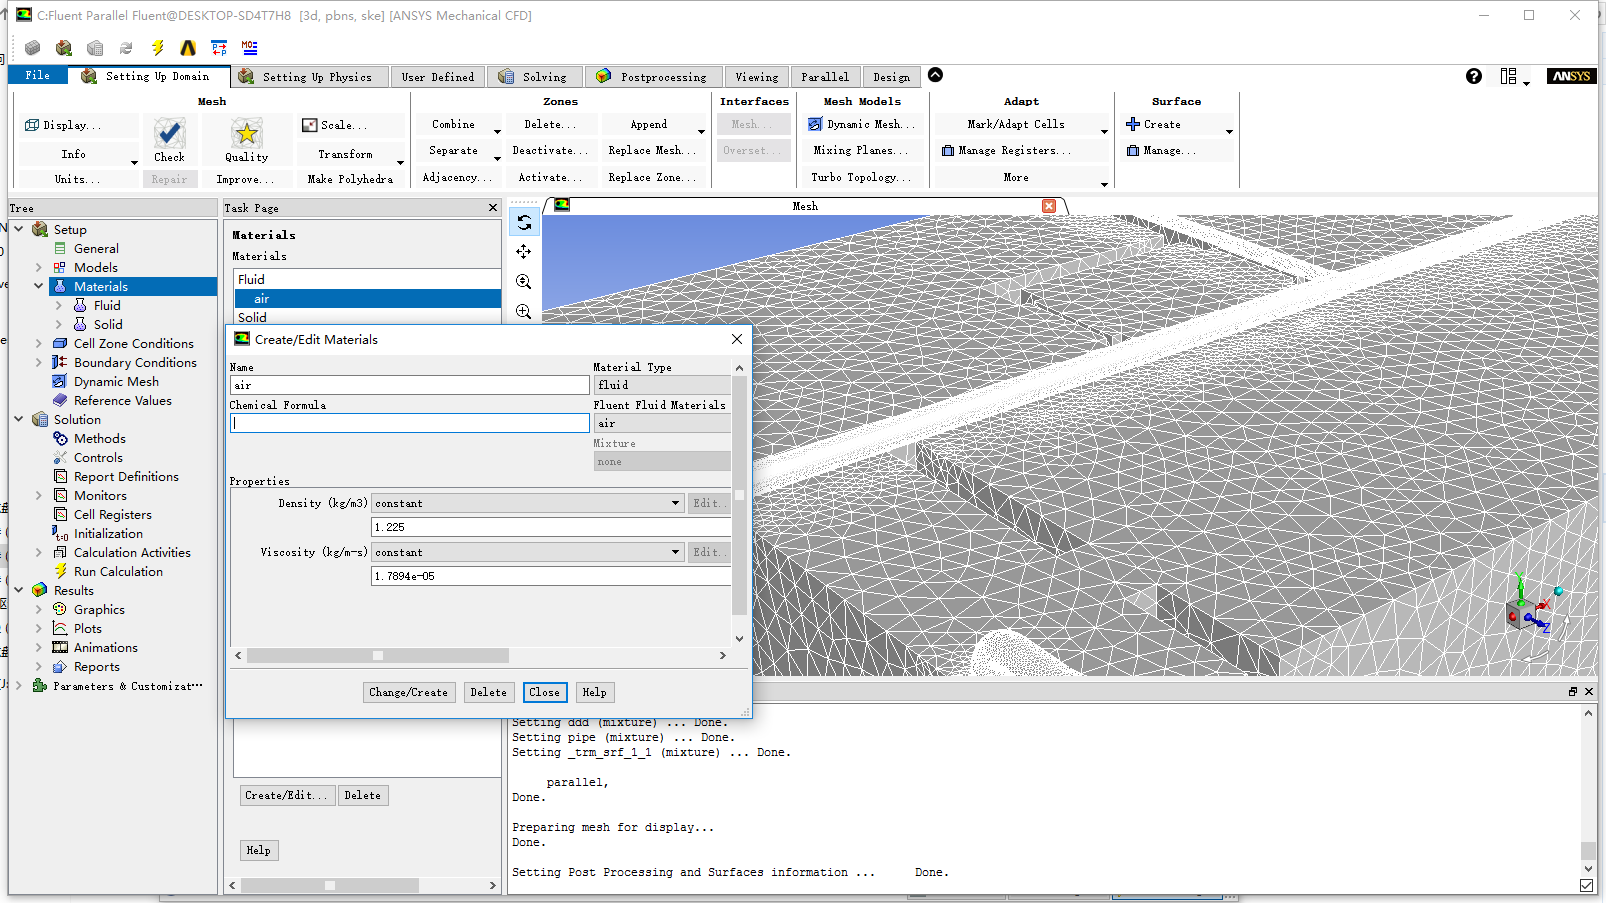Switch to Viewing tab
The height and width of the screenshot is (903, 1606).
pyautogui.click(x=756, y=77)
